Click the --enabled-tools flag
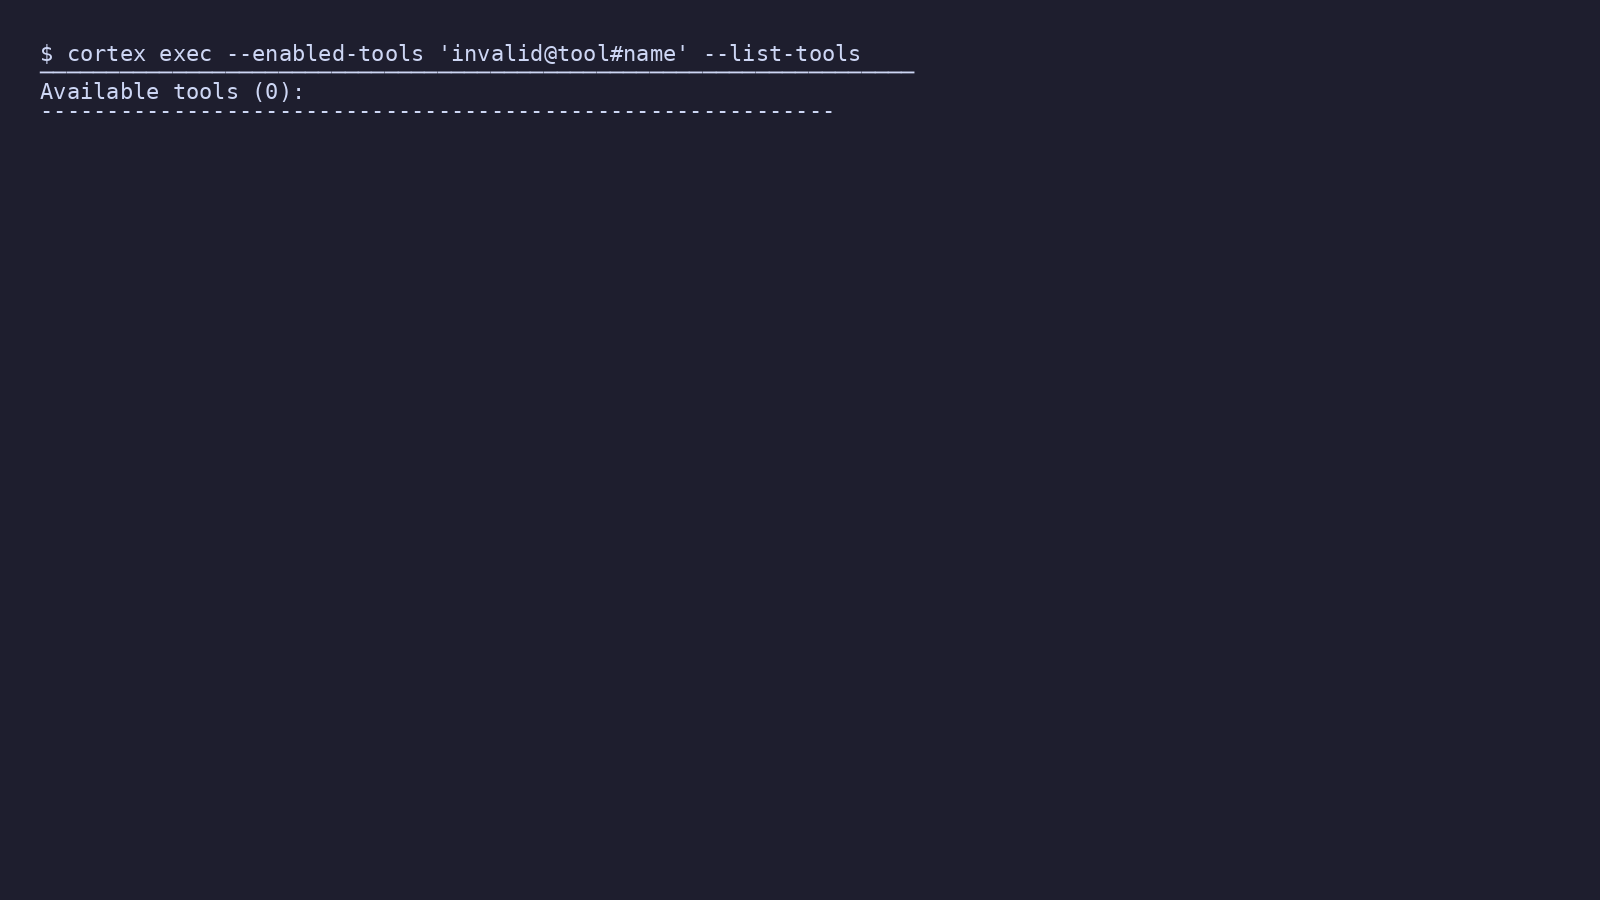 pos(325,54)
